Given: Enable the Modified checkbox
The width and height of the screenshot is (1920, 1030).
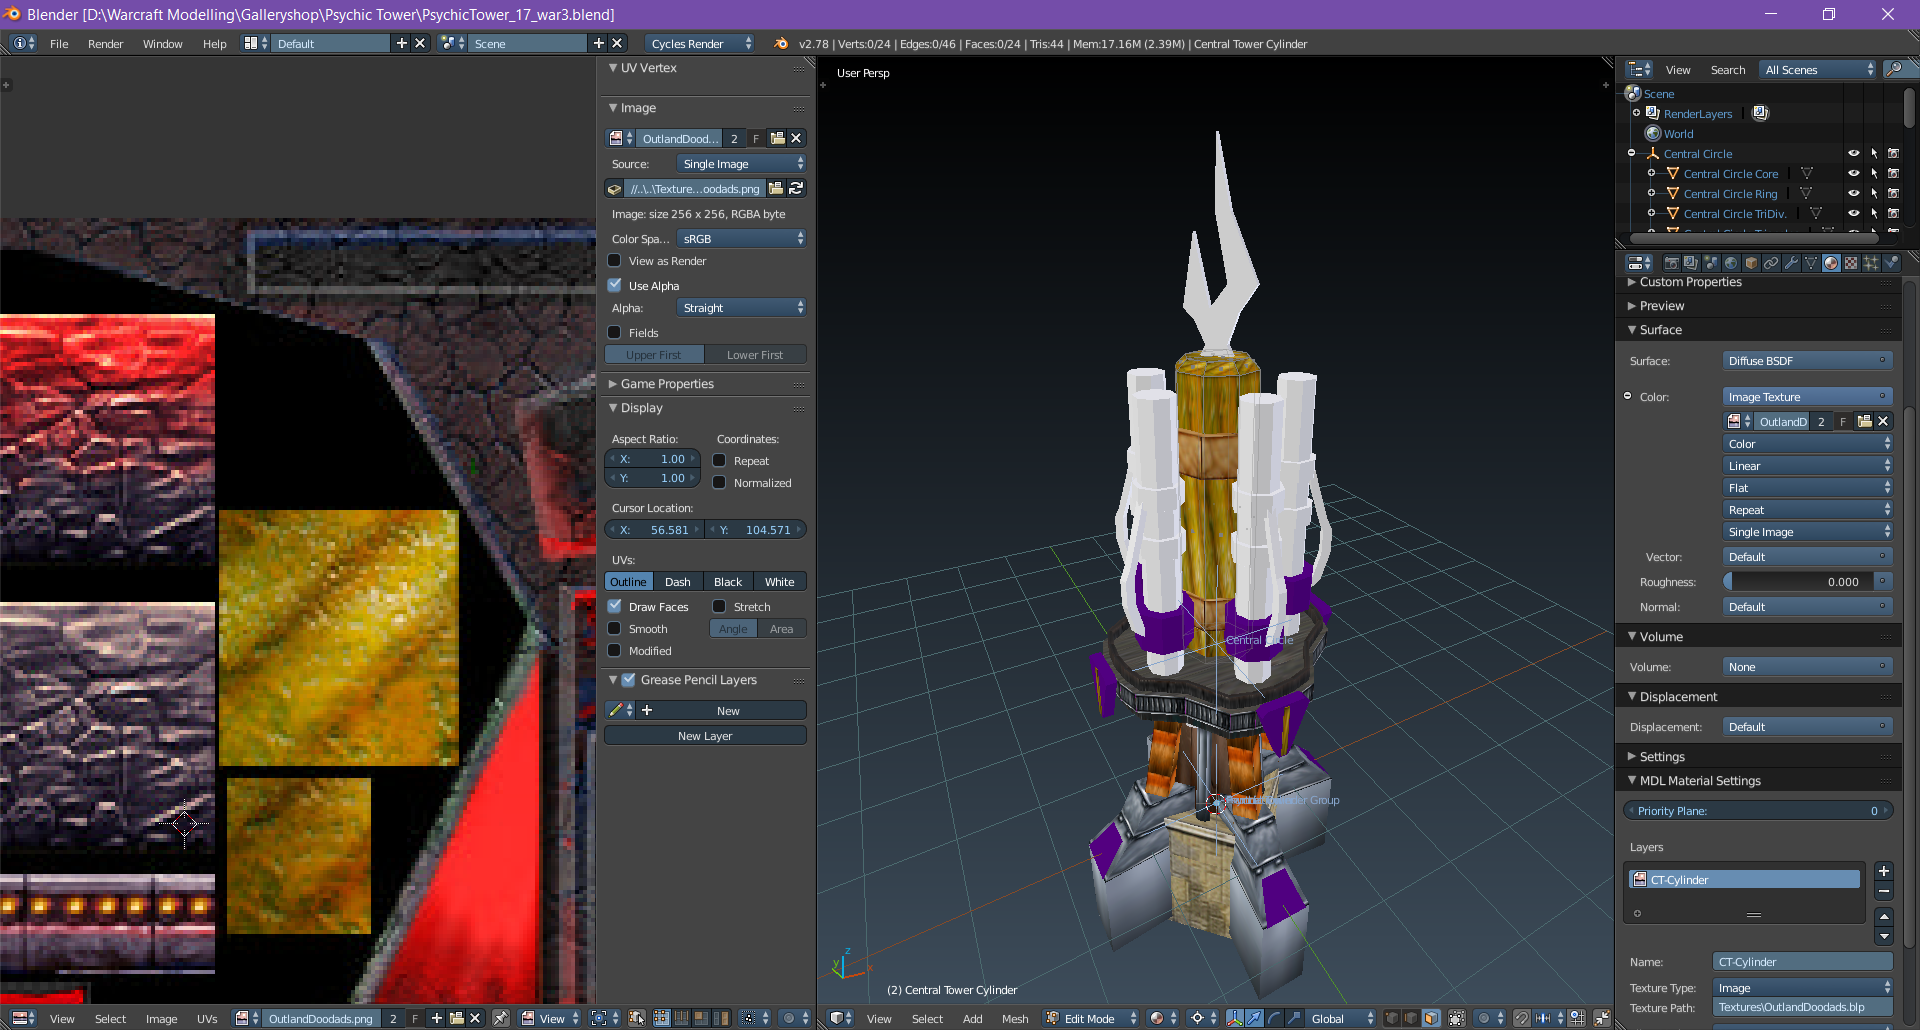Looking at the screenshot, I should [x=615, y=650].
